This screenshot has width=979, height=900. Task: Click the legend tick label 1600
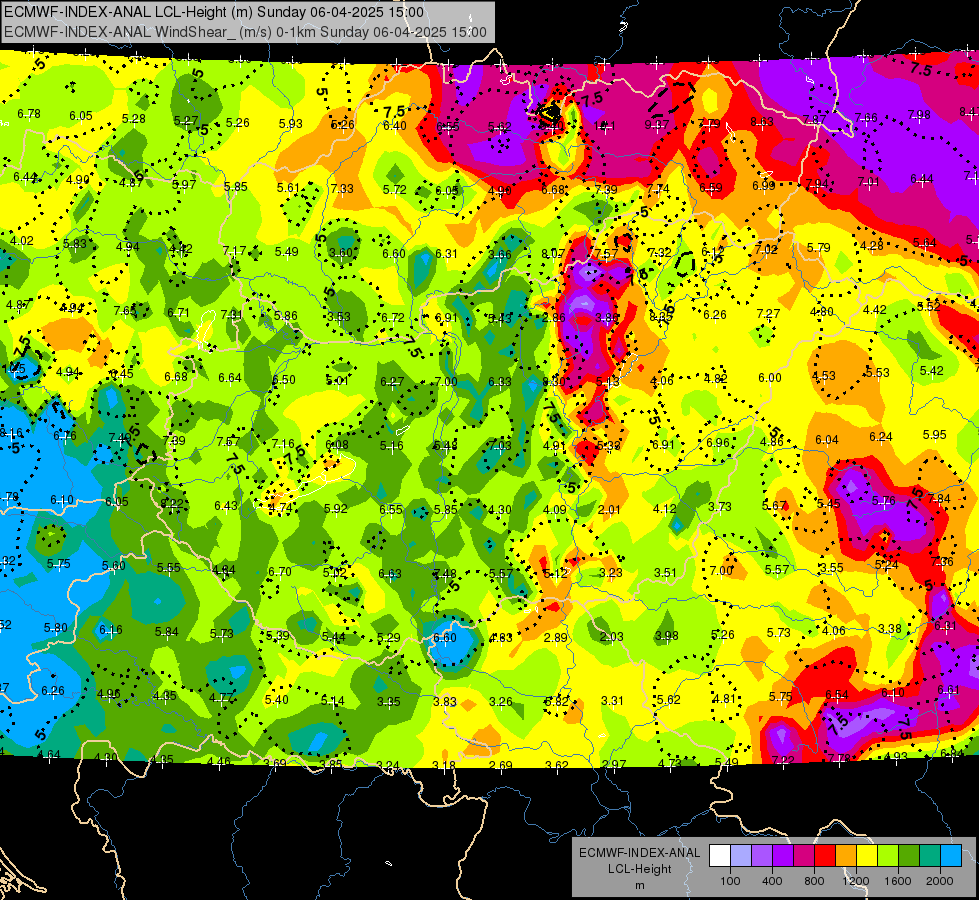[898, 881]
